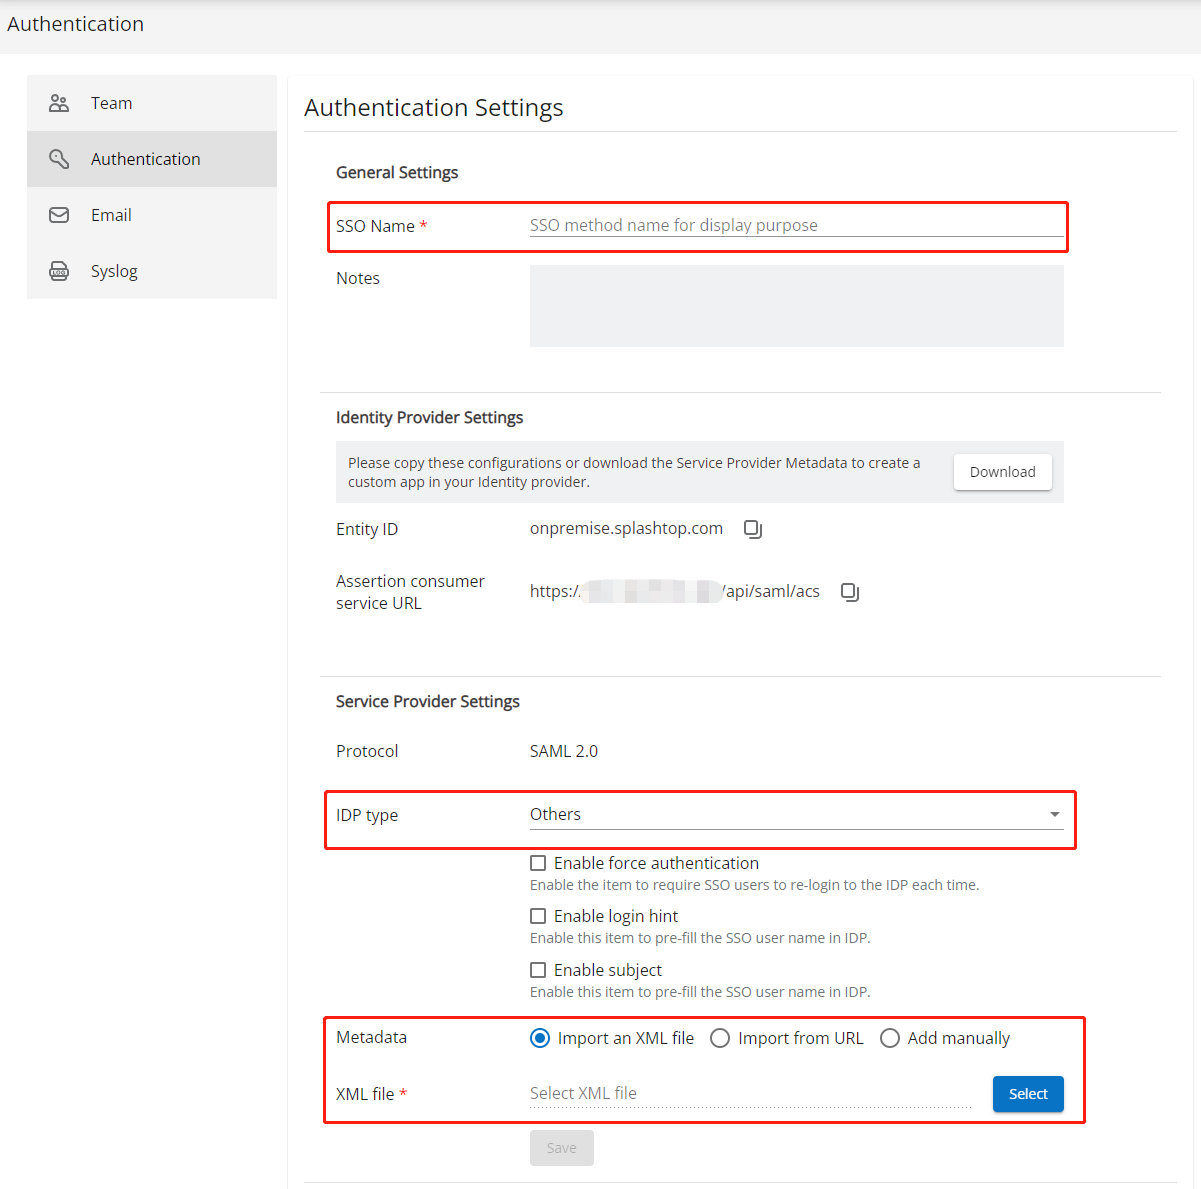1201x1189 pixels.
Task: Choose the Import an XML file option
Action: coord(539,1038)
